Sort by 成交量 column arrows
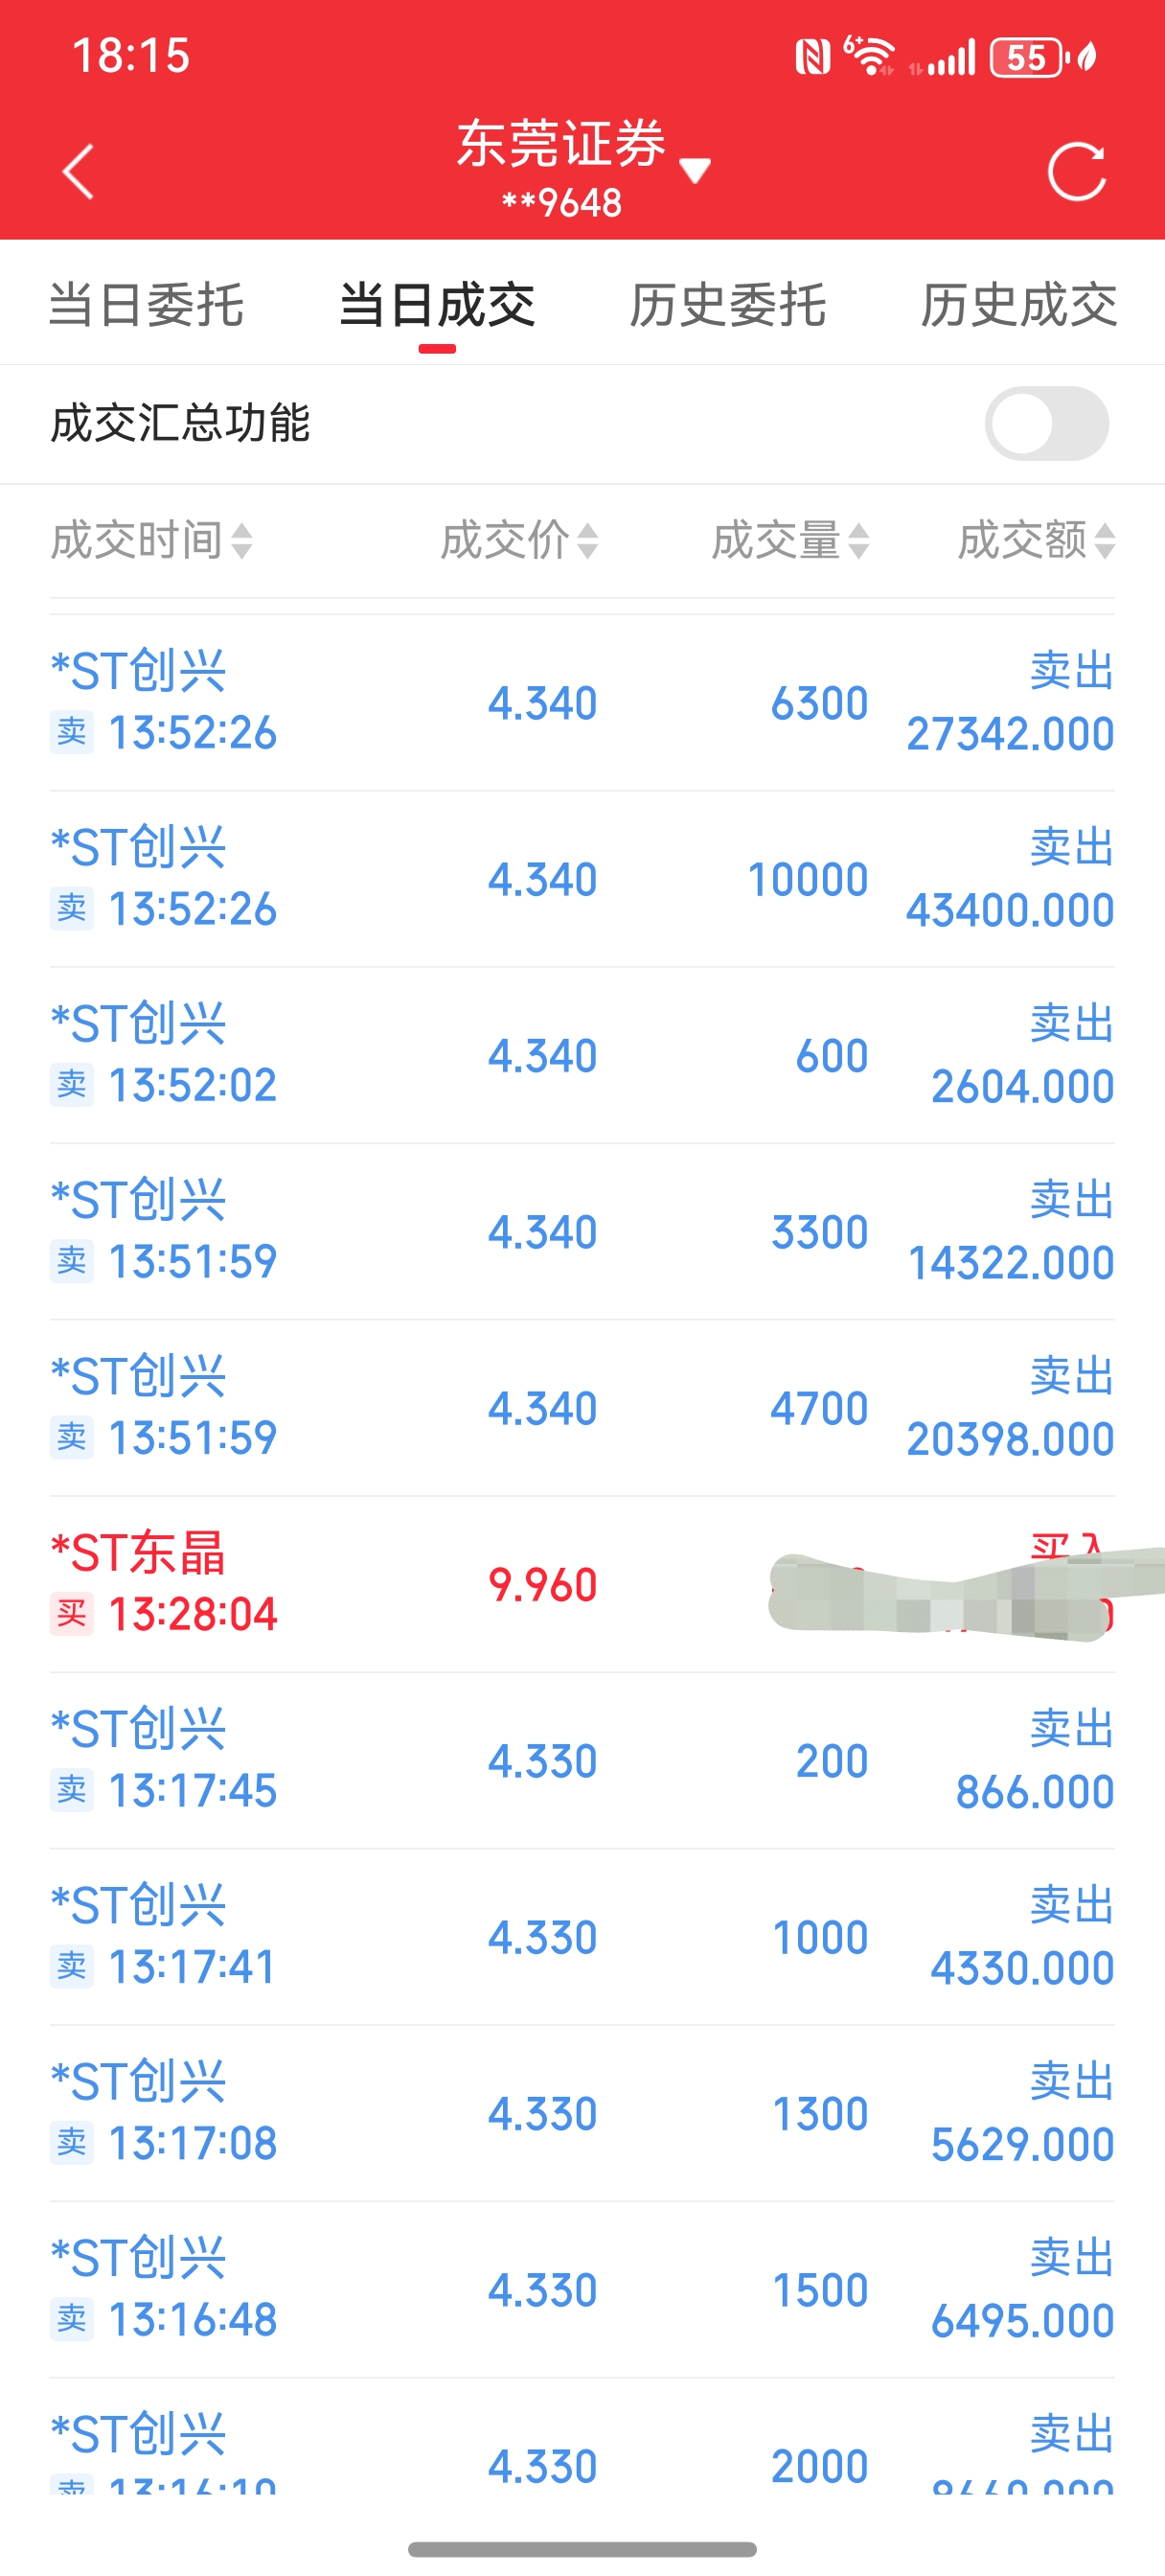Image resolution: width=1165 pixels, height=2576 pixels. 859,541
